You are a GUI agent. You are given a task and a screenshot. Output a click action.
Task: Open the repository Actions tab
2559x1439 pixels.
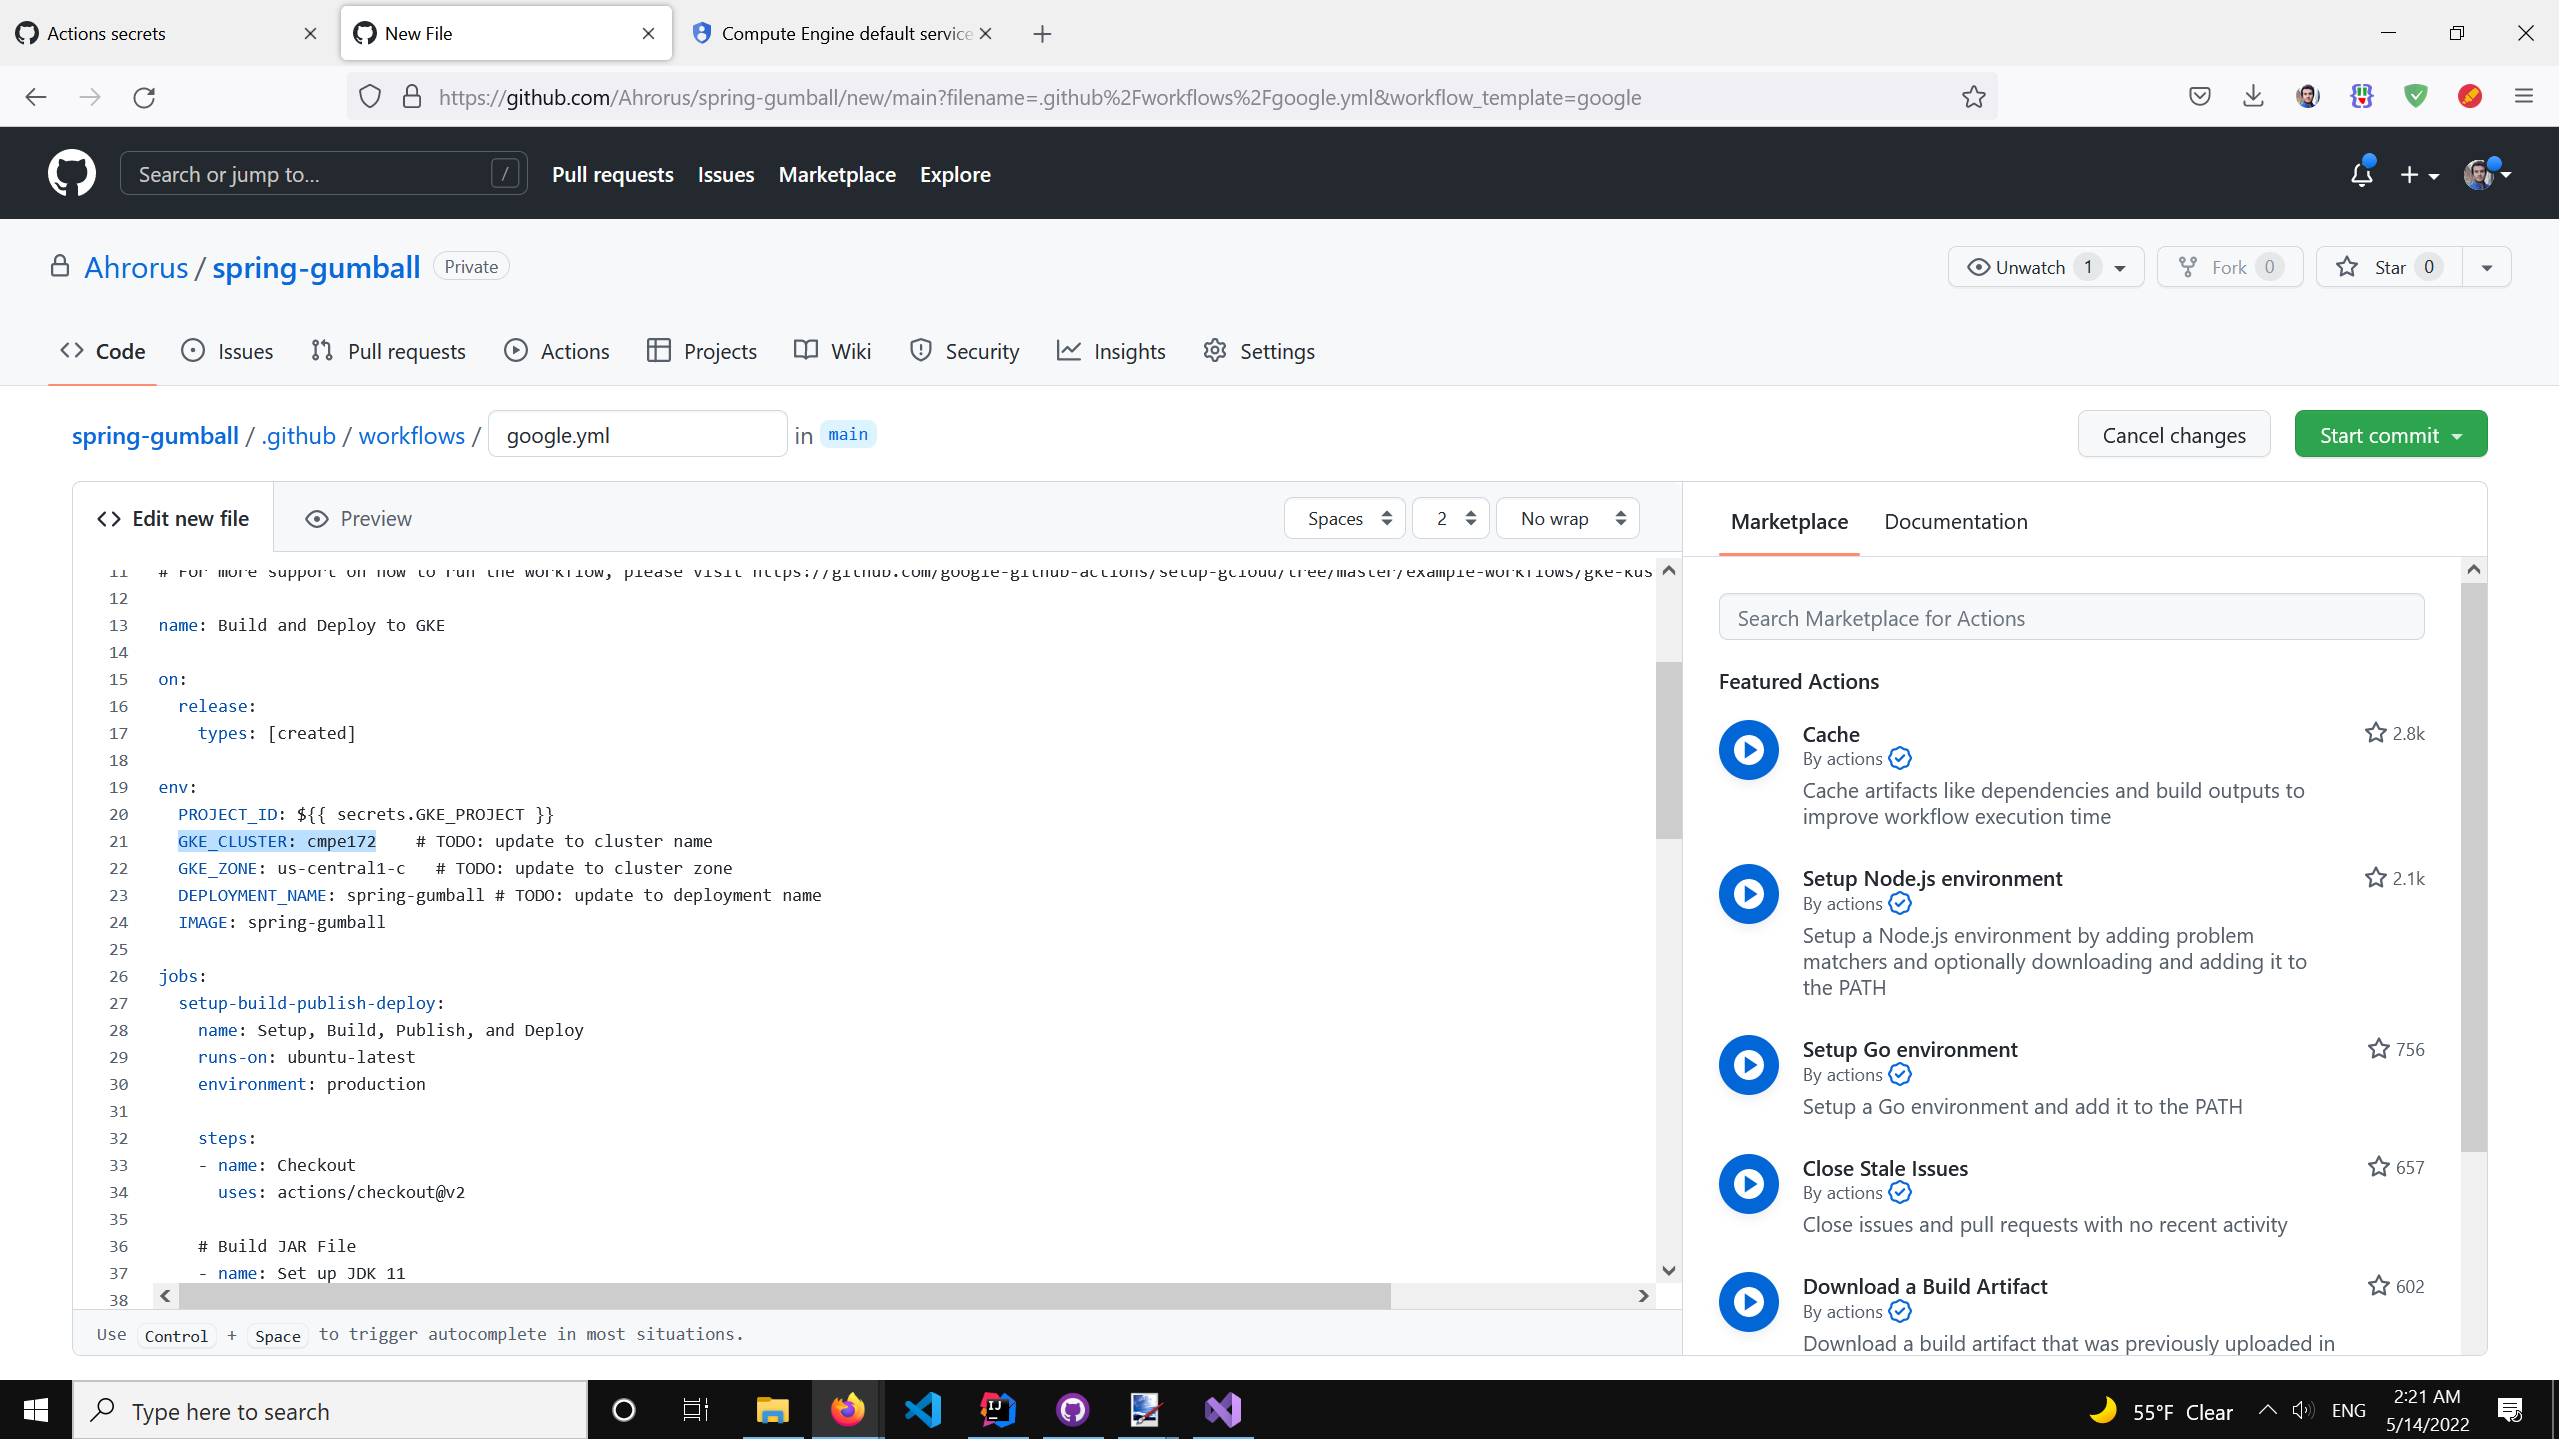click(557, 351)
